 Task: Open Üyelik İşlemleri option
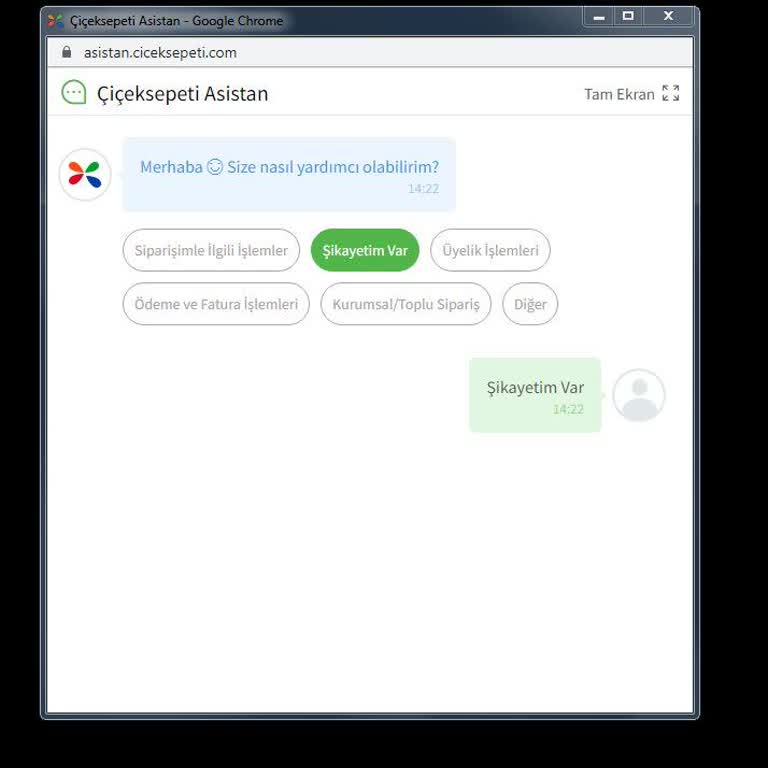[x=490, y=250]
